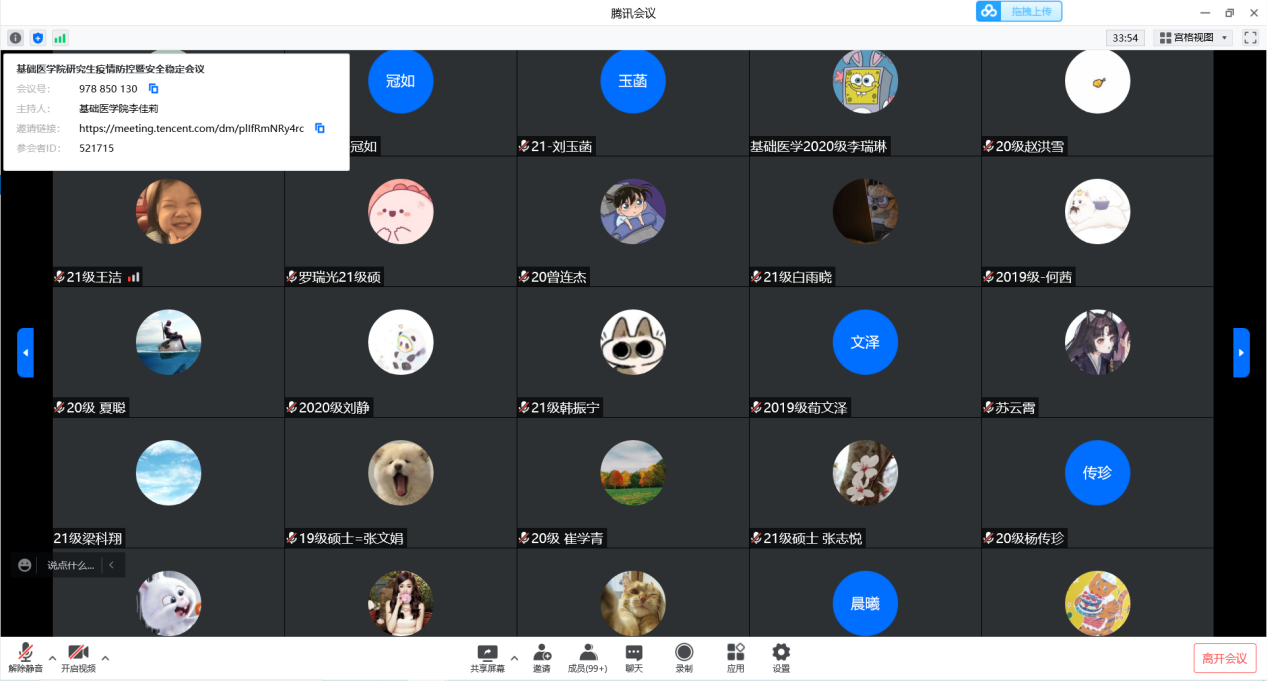
Task: Enter full screen mode
Action: [x=1250, y=38]
